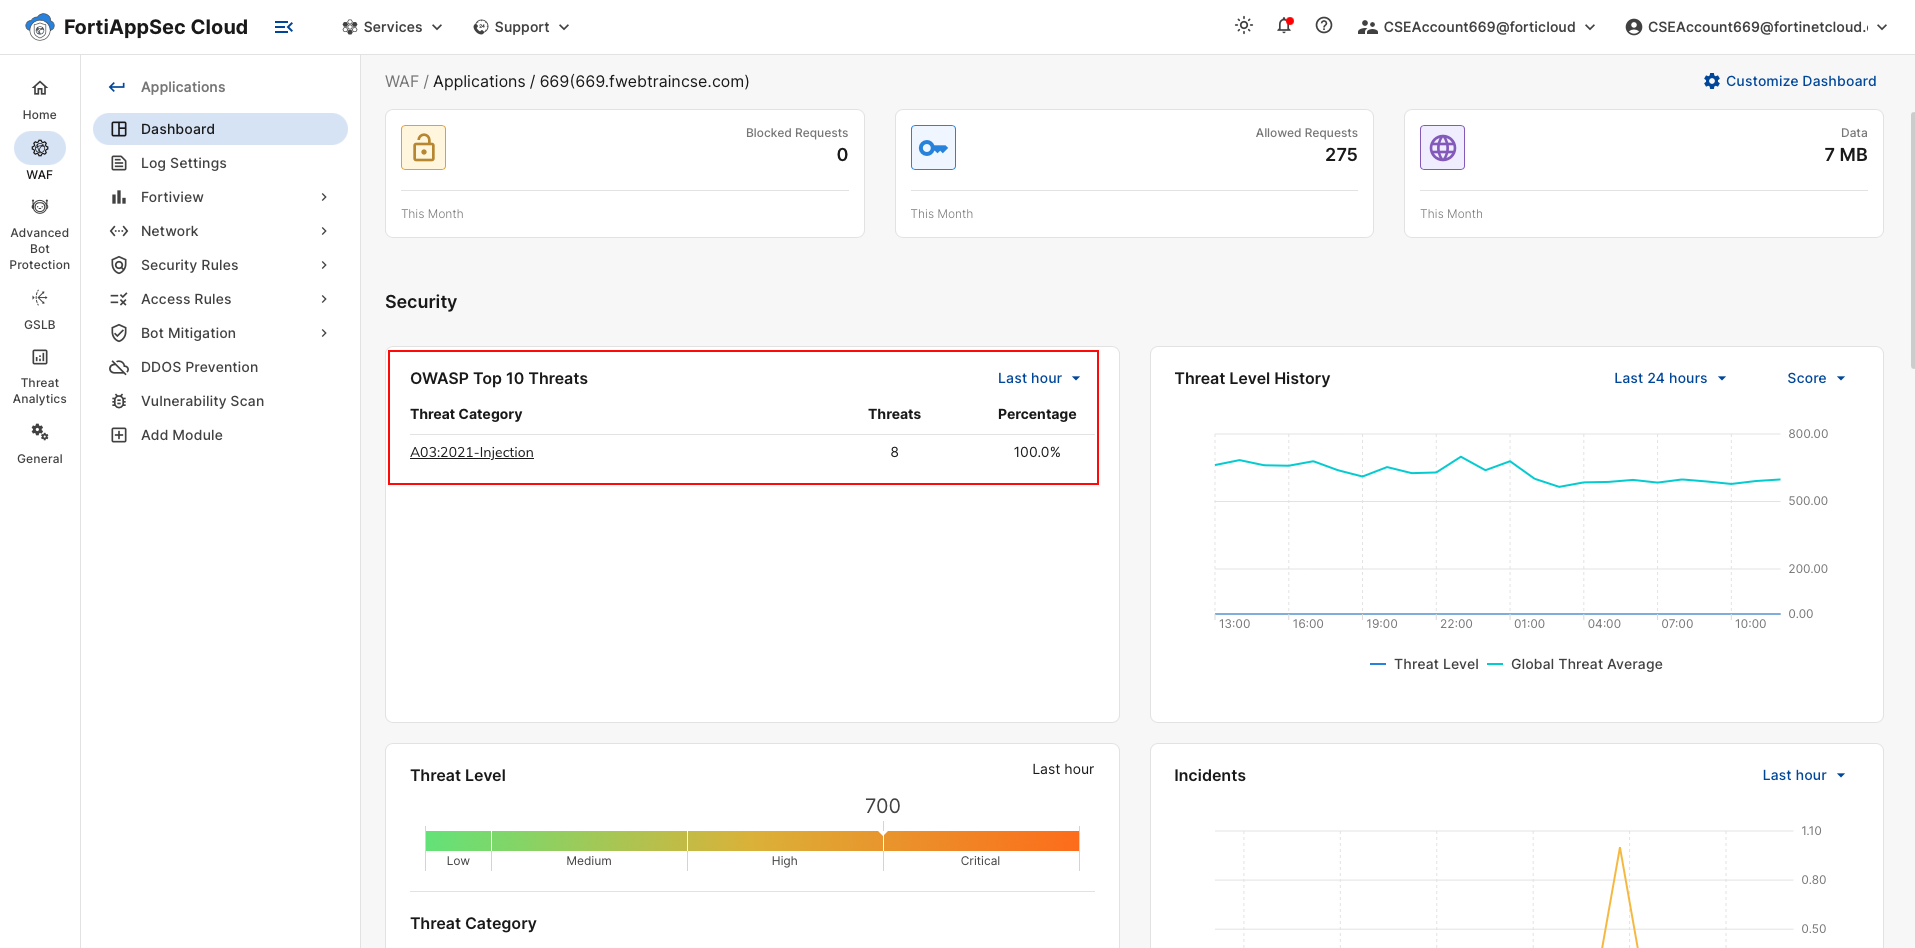
Task: Open Advanced Bot Protection module
Action: click(40, 234)
